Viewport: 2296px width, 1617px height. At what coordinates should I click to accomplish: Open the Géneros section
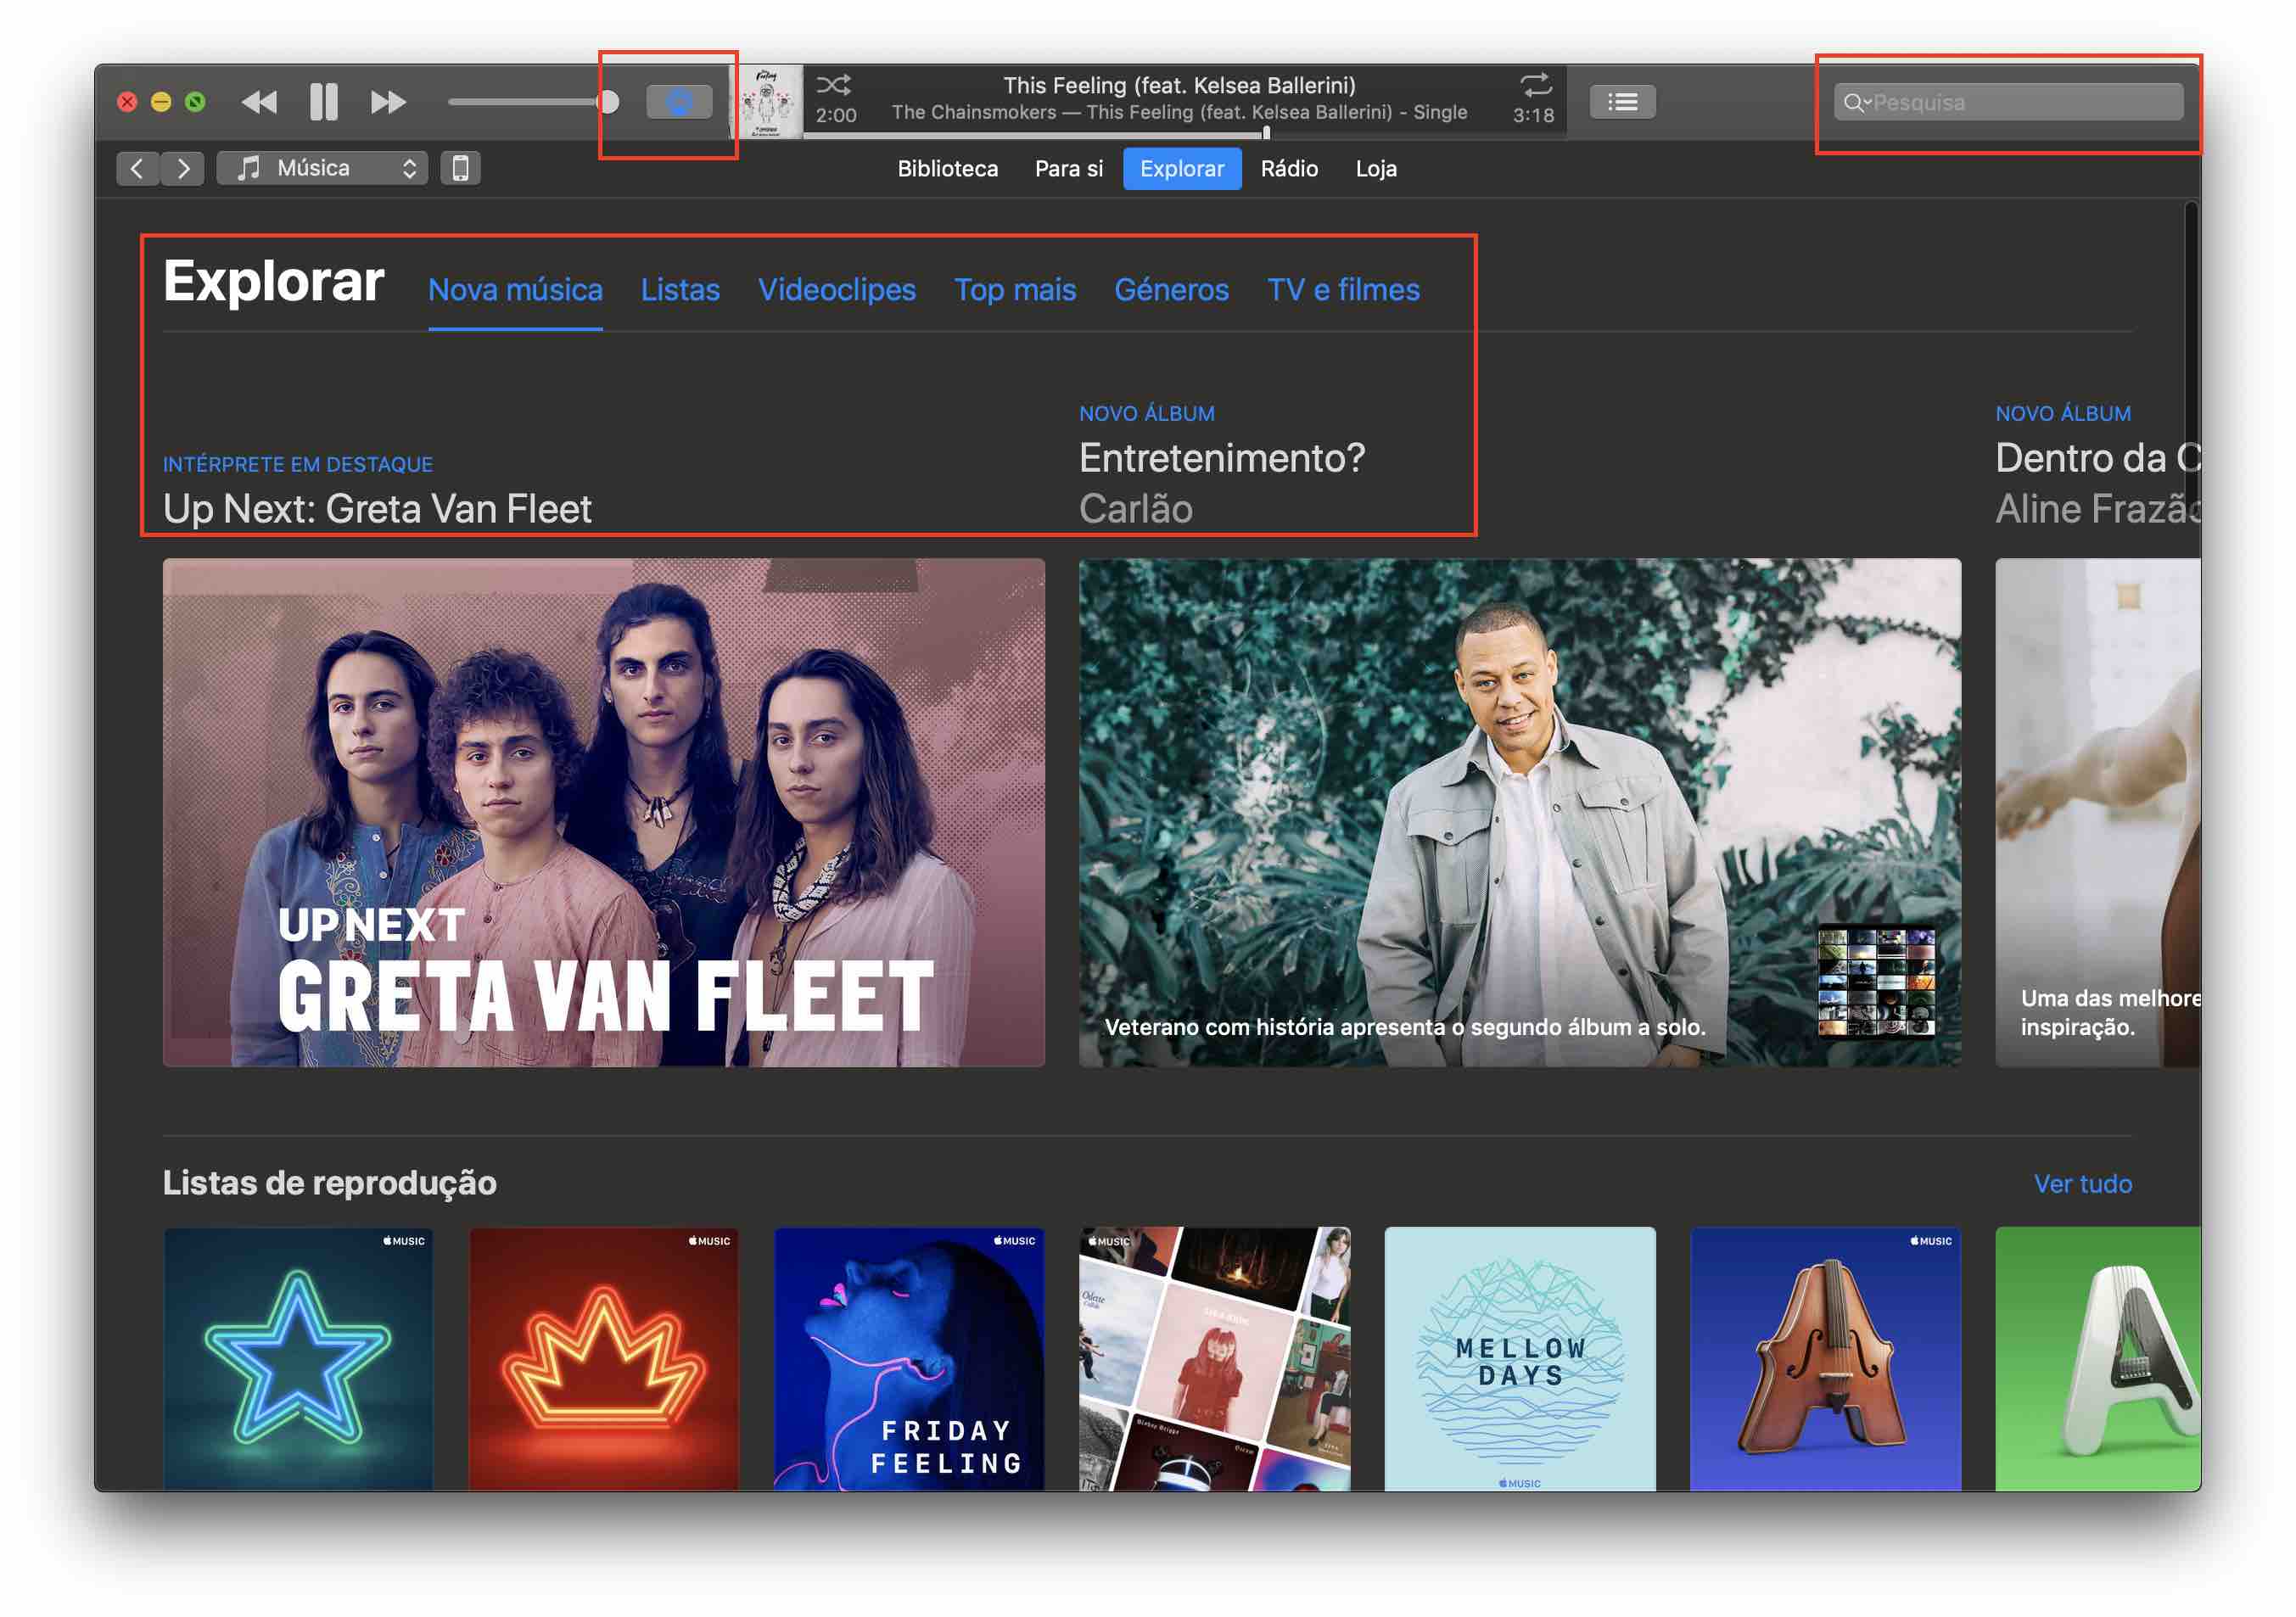tap(1171, 290)
